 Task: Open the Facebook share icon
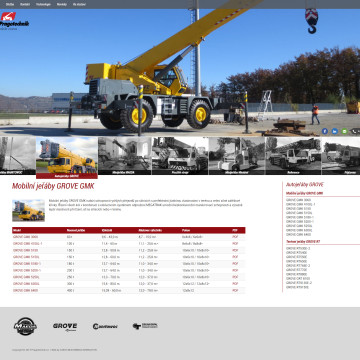pos(325,131)
